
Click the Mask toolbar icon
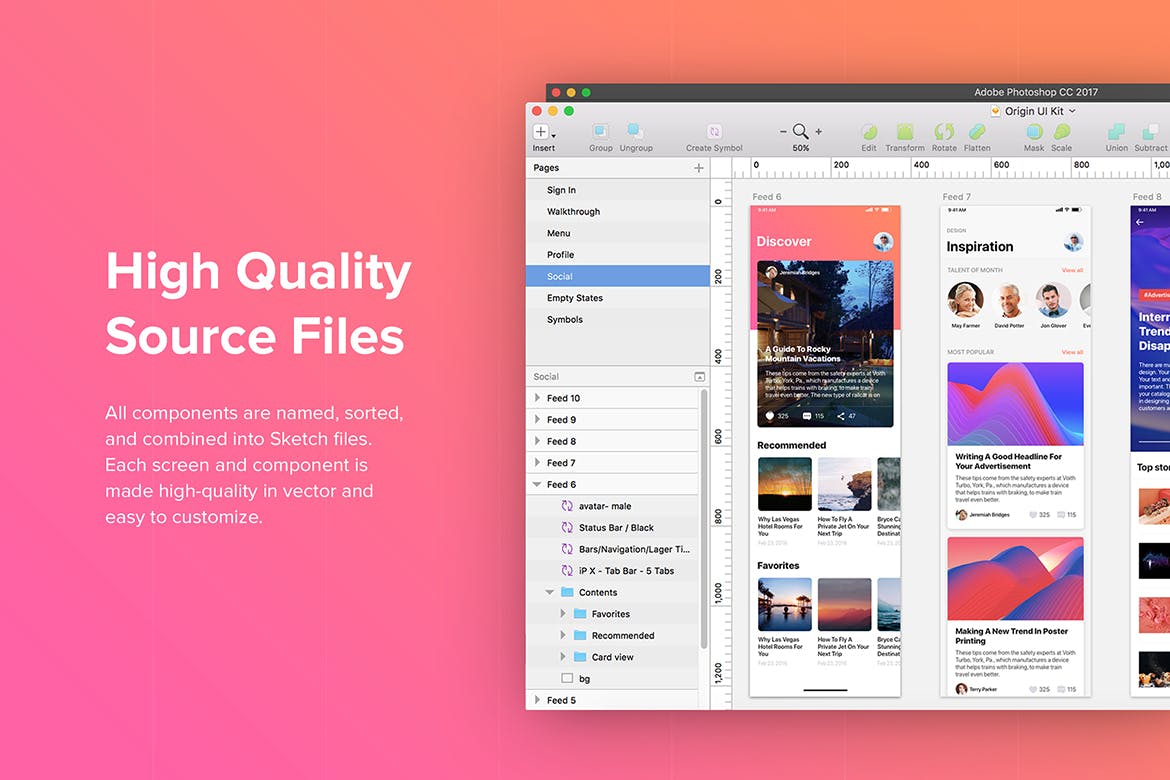[1034, 133]
